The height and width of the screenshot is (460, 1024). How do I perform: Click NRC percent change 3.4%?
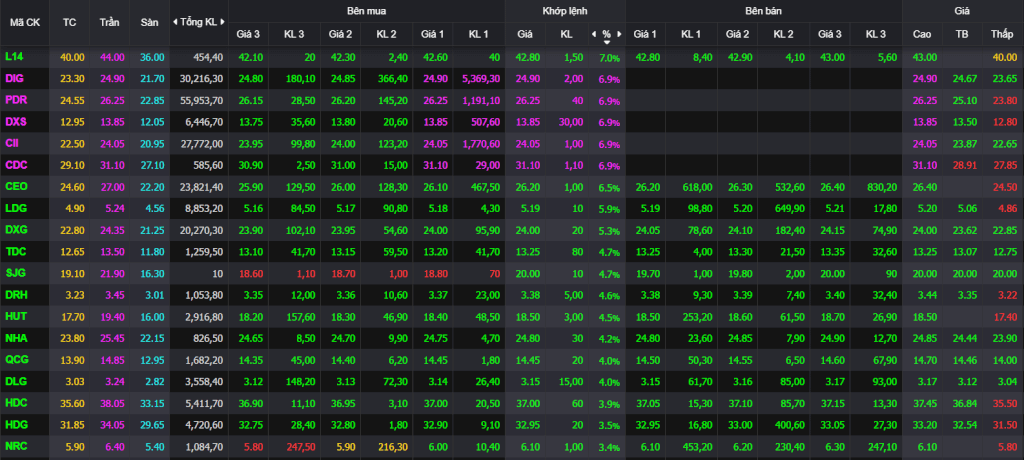[x=607, y=448]
